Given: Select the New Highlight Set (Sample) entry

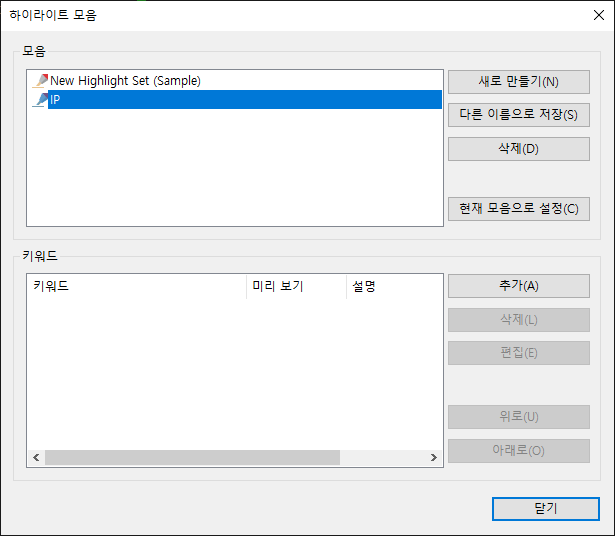Looking at the screenshot, I should click(x=125, y=81).
